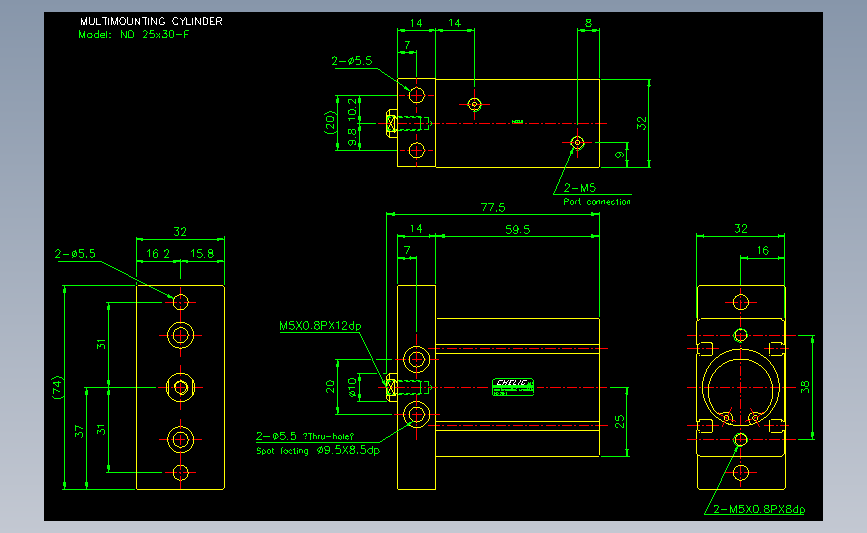Click the '2-M5' port callout
Screen dimensions: 867x533
579,188
